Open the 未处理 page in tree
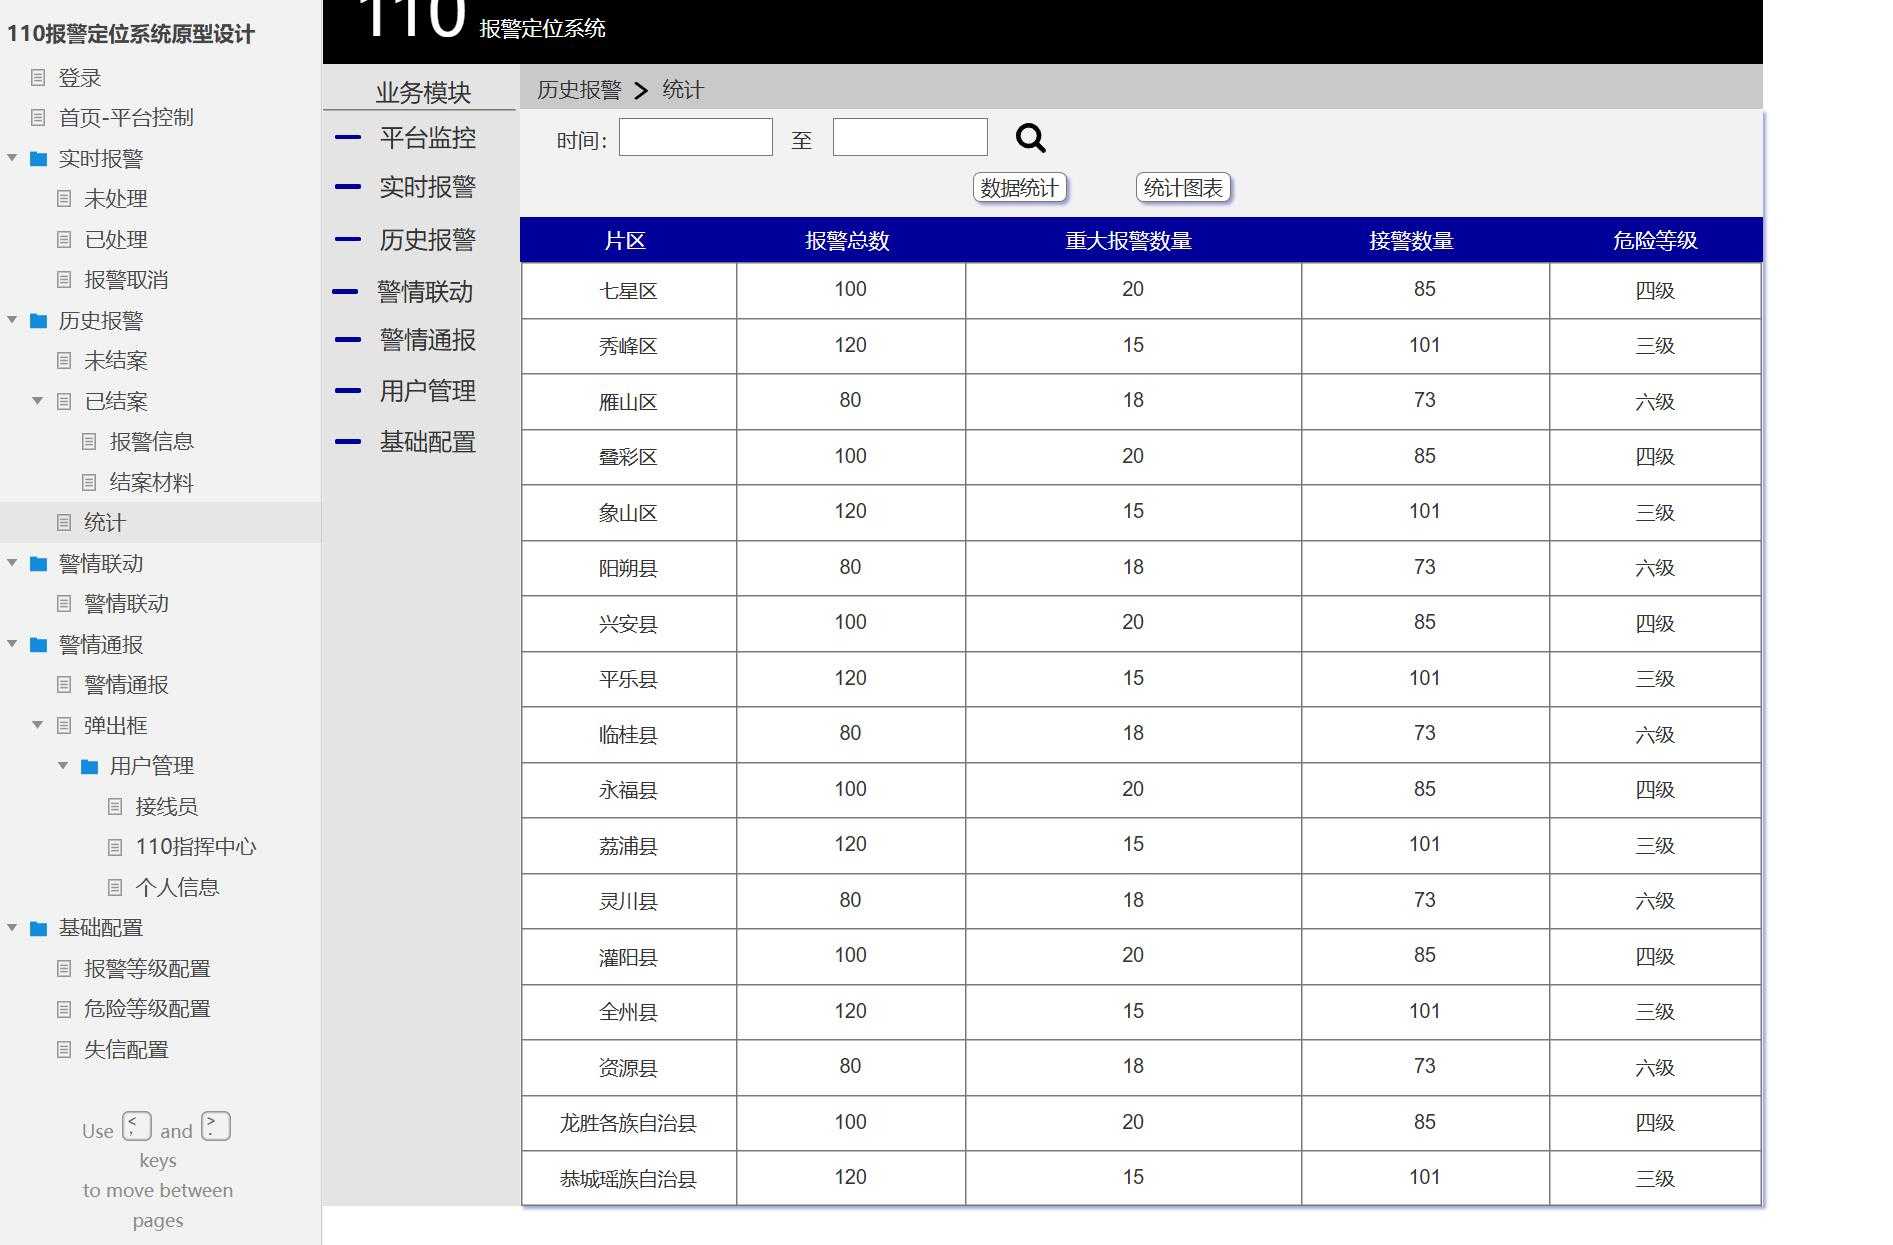 click(116, 199)
